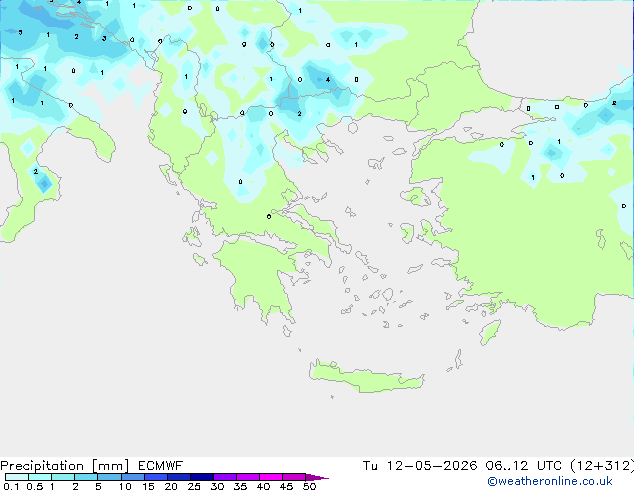The width and height of the screenshot is (634, 490).
Task: Click the '0' value north of Gulf of Corinth
Action: pyautogui.click(x=269, y=217)
